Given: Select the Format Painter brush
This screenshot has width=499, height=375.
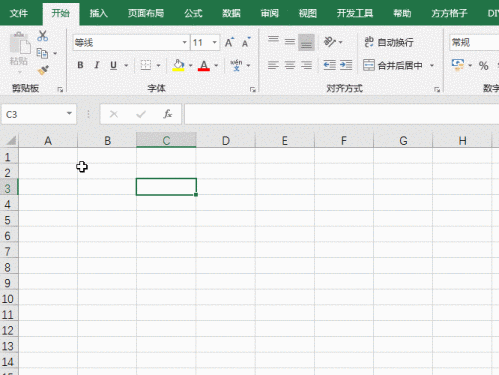Looking at the screenshot, I should [x=43, y=70].
